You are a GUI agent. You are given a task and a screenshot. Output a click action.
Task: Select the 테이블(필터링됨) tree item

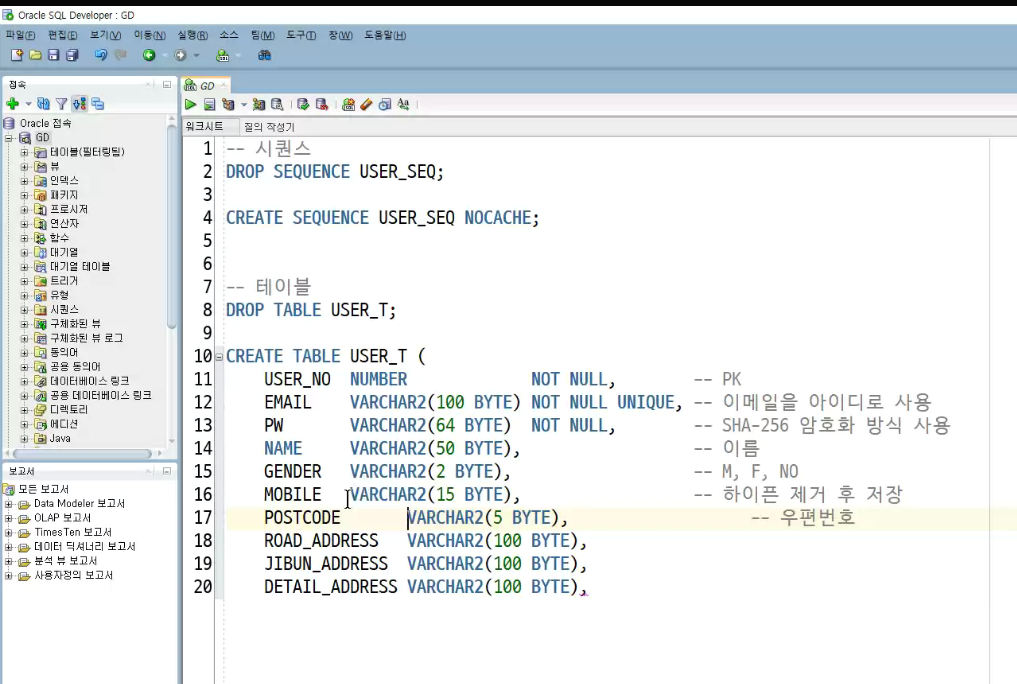[87, 152]
